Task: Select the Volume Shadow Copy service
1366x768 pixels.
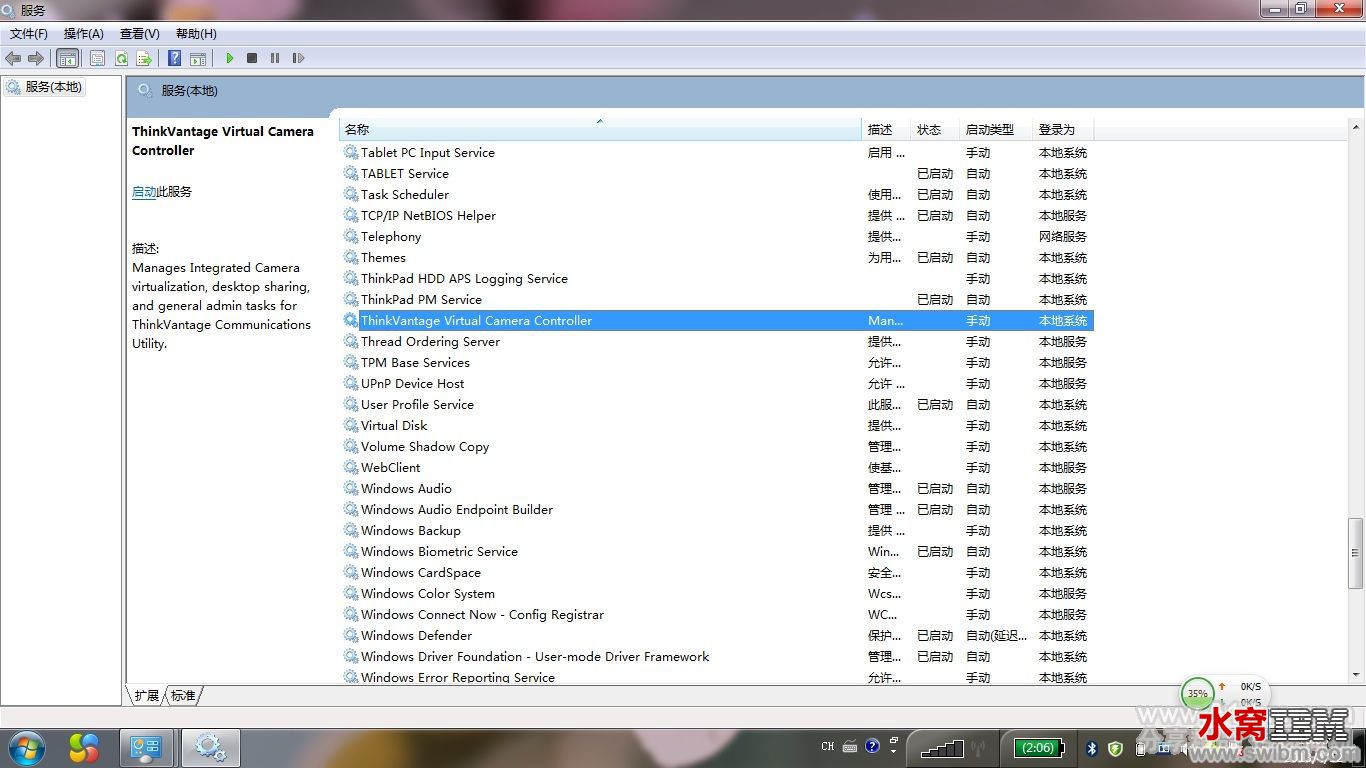Action: pos(717,447)
